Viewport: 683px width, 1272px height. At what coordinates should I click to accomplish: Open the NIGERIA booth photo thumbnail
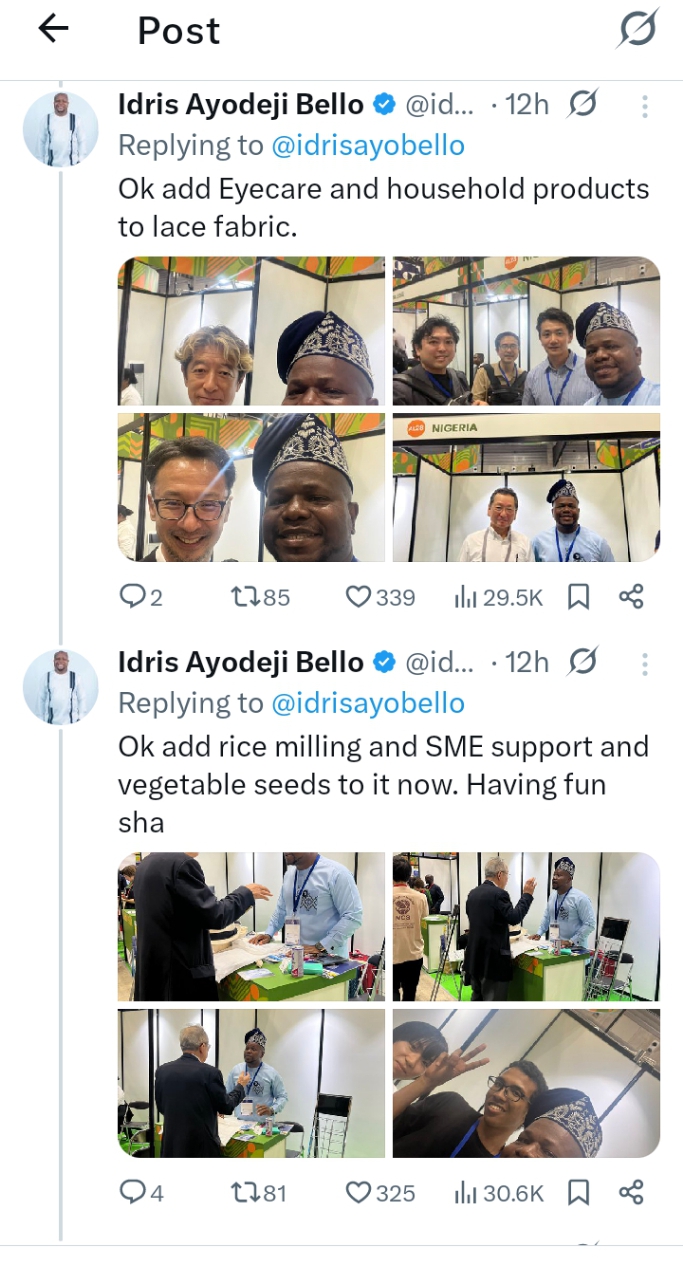point(527,487)
